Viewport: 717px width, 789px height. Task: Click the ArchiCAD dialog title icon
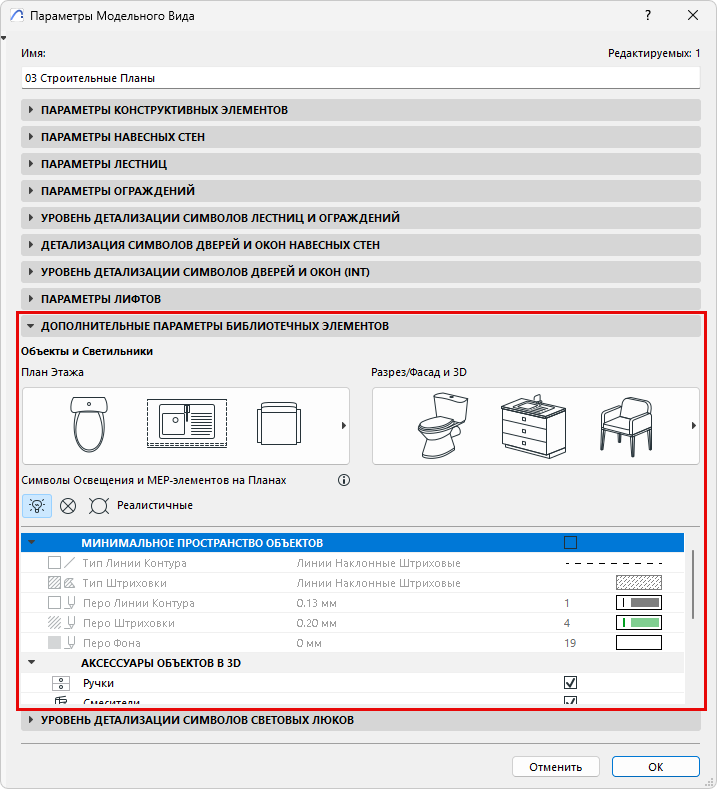[17, 16]
